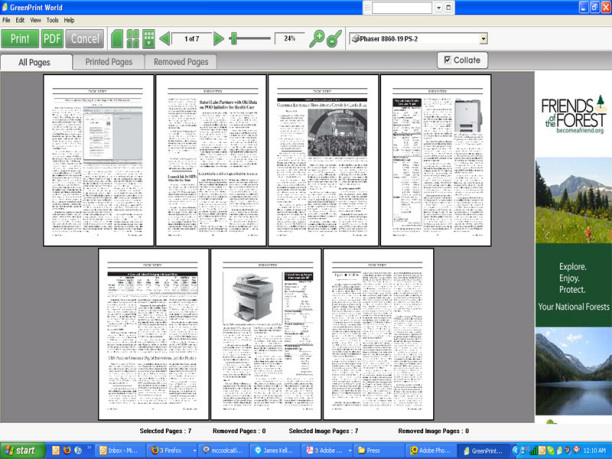Click the zoom in magnifier icon
Screen dimensions: 612x459
(x=318, y=39)
